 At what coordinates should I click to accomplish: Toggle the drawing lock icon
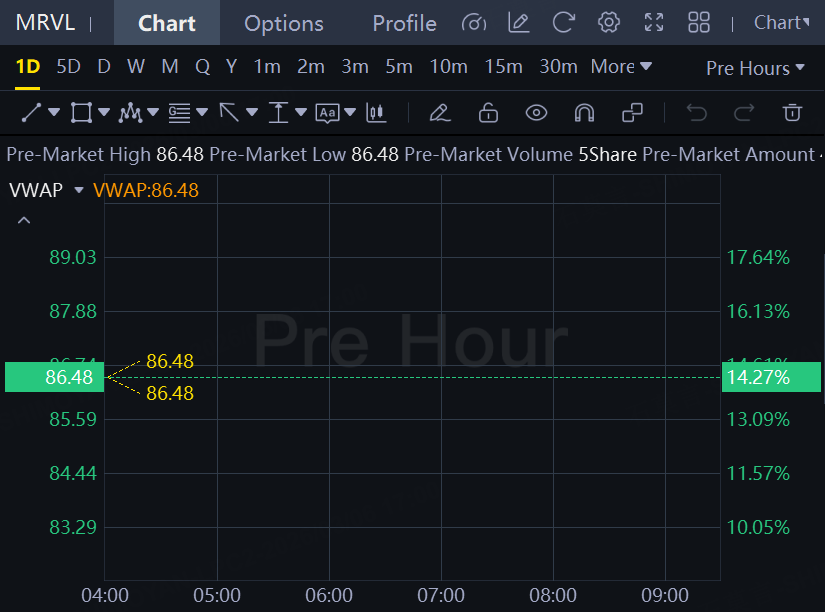pos(488,113)
